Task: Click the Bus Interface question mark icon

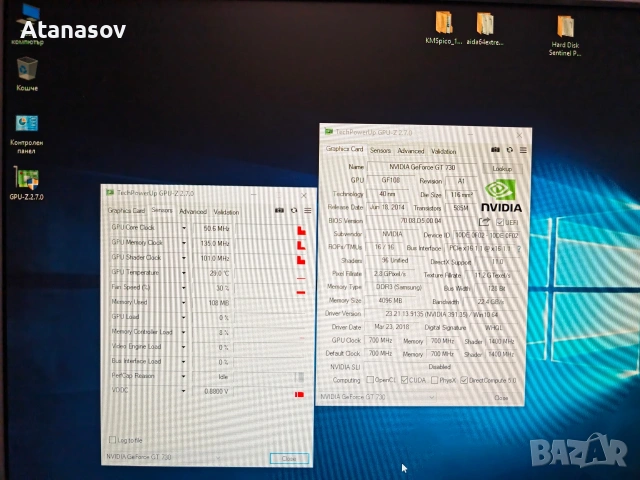Action: [519, 249]
